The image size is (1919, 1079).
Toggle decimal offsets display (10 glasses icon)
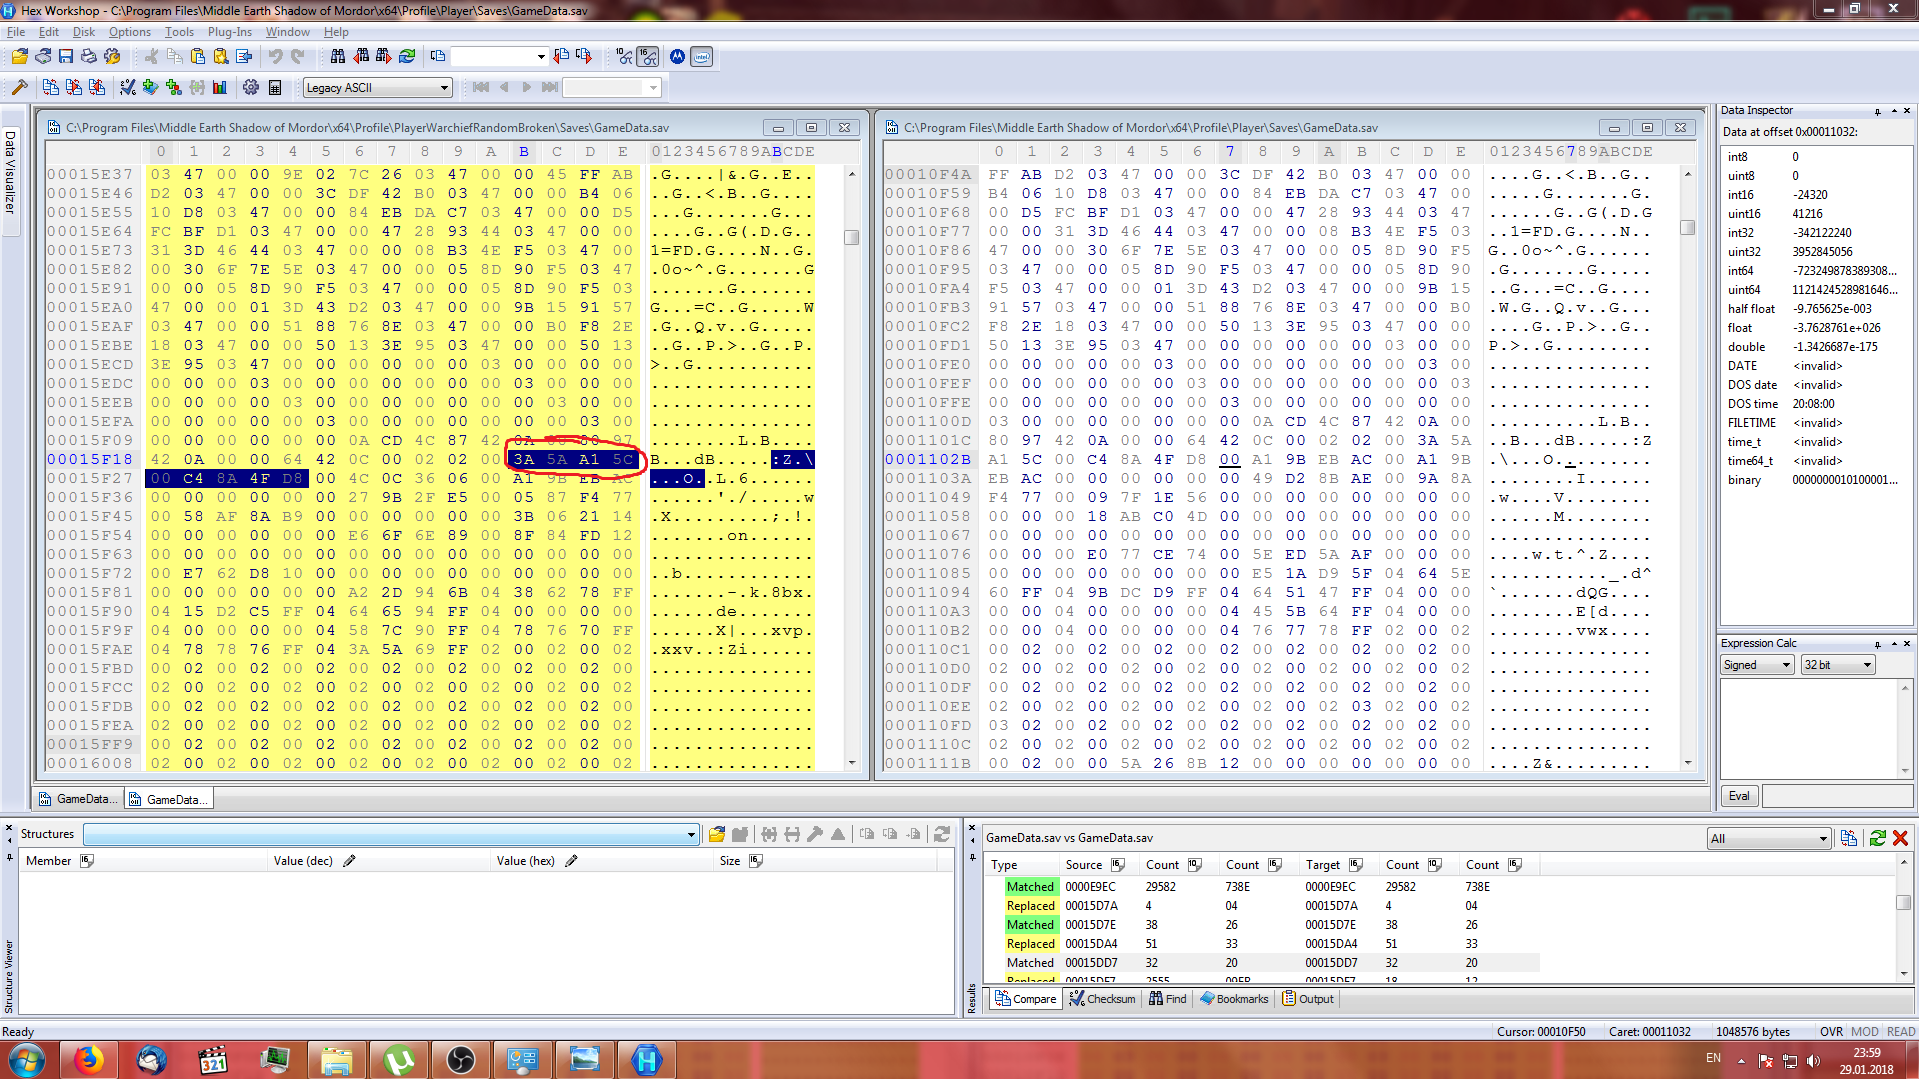coord(625,57)
